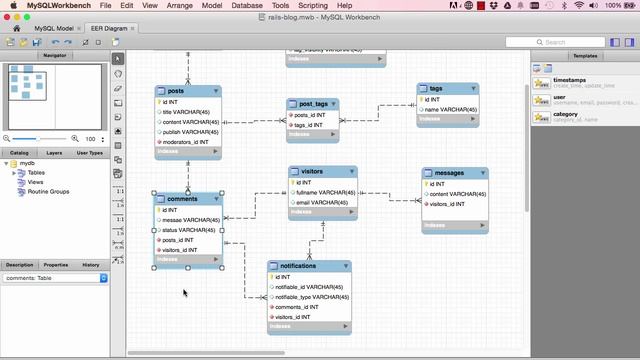Click the Navigator diagram overview thumbnail
The height and width of the screenshot is (360, 640).
[x=55, y=97]
